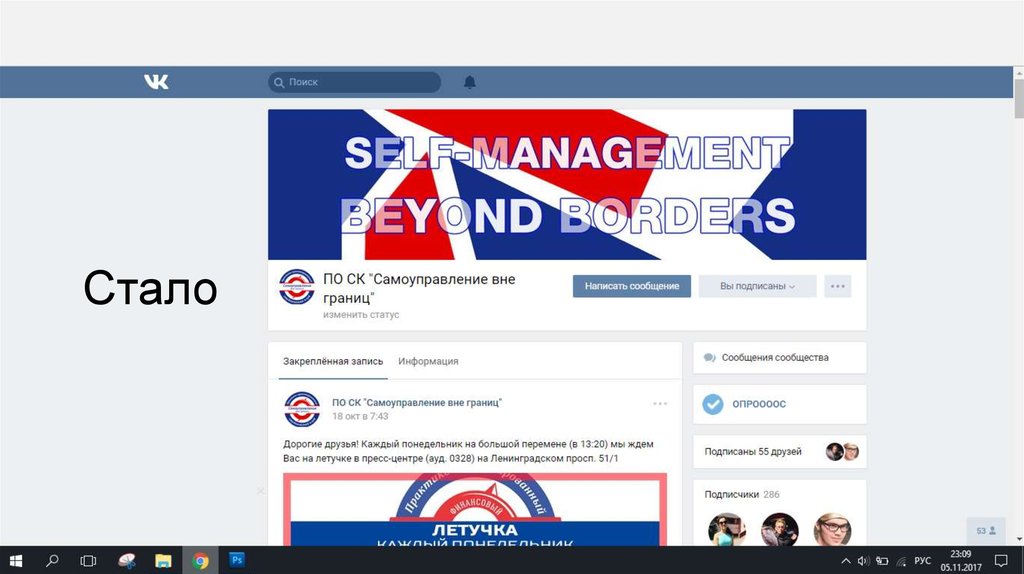This screenshot has height=574, width=1024.
Task: Open the Летучка post image
Action: point(475,509)
